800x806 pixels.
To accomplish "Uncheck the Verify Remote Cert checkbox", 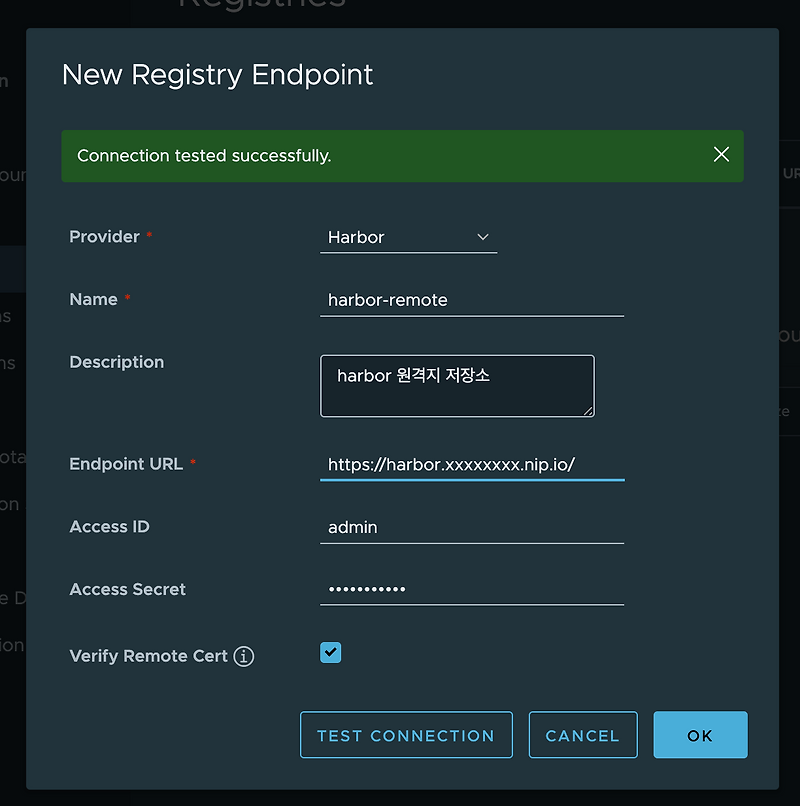I will (331, 653).
